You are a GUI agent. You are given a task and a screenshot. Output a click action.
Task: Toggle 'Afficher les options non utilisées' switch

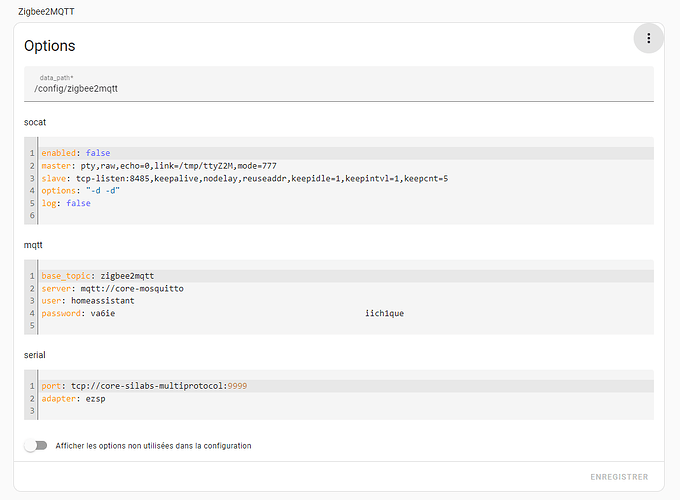(x=36, y=445)
